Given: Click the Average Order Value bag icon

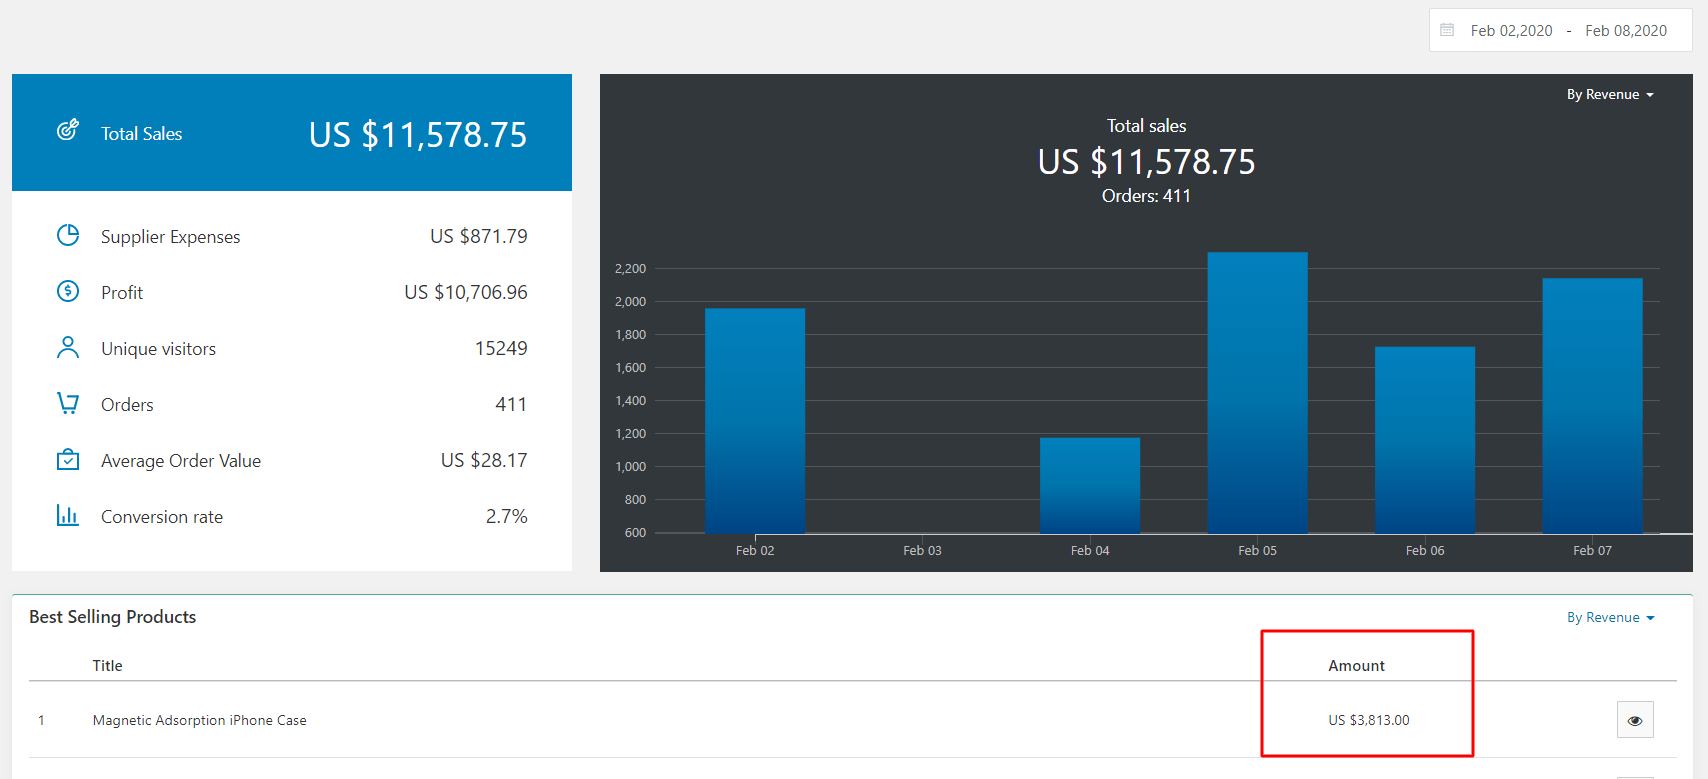Looking at the screenshot, I should [68, 459].
